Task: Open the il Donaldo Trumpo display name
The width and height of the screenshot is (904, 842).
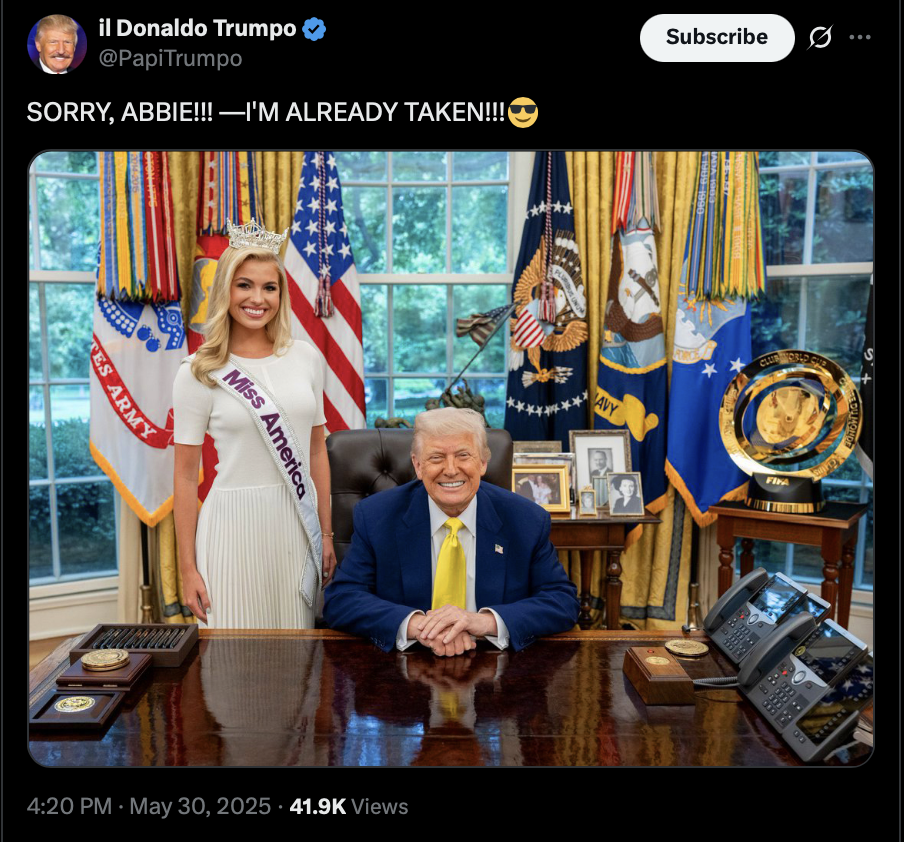Action: [x=197, y=28]
